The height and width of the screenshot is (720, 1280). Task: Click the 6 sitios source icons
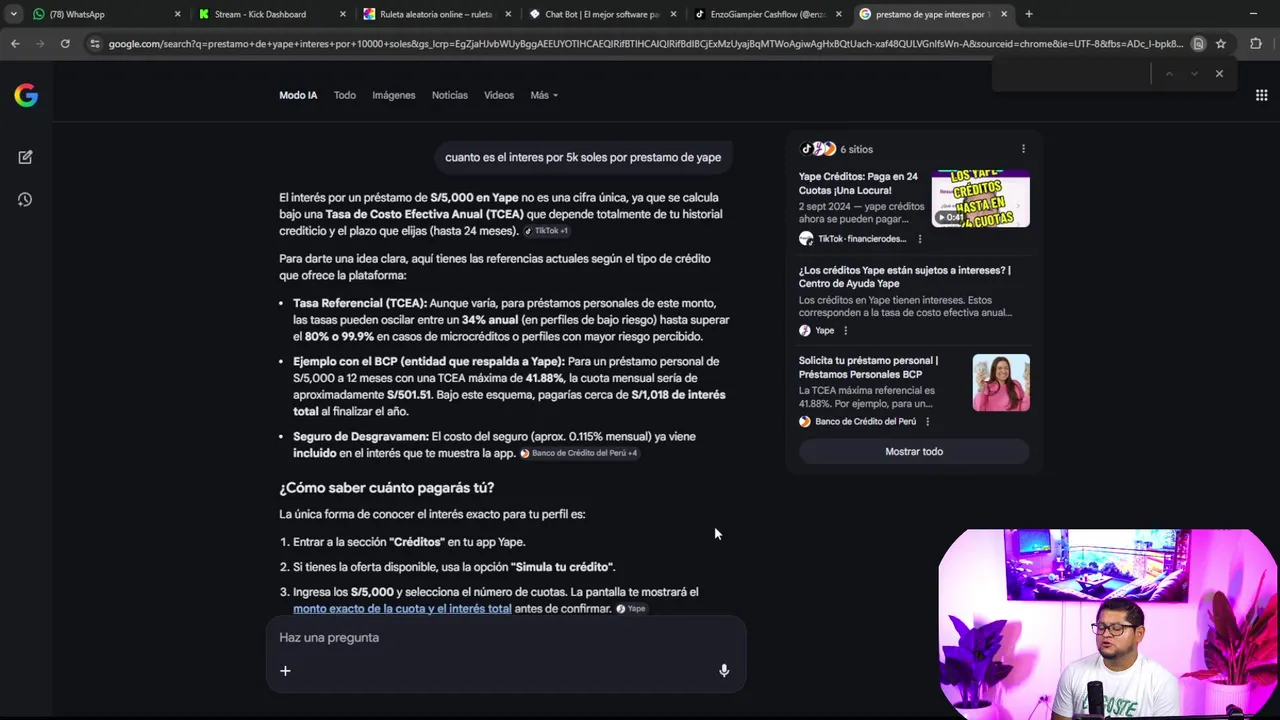818,149
